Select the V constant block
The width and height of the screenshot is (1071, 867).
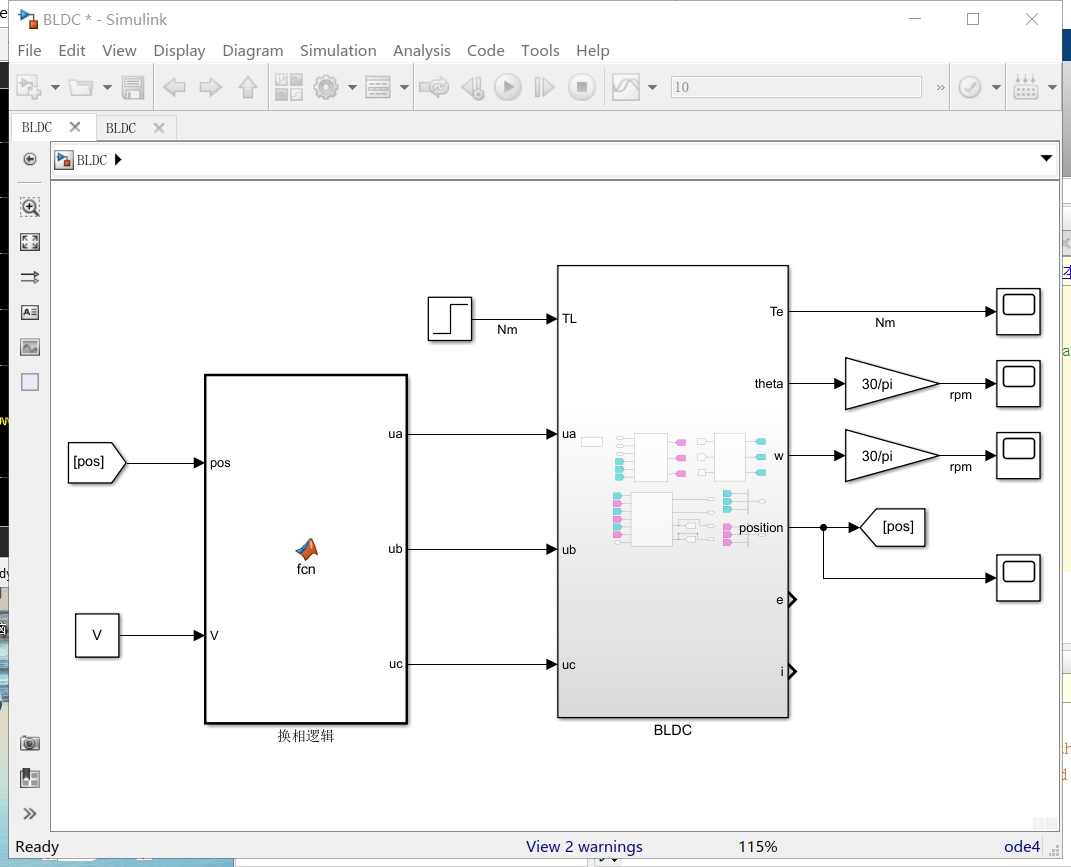(97, 635)
